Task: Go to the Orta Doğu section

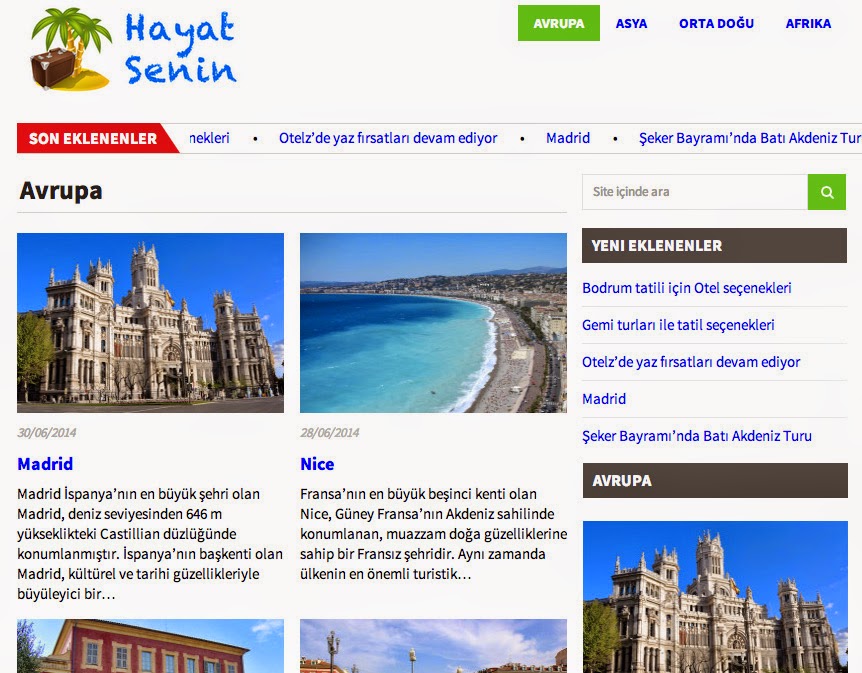Action: (716, 23)
